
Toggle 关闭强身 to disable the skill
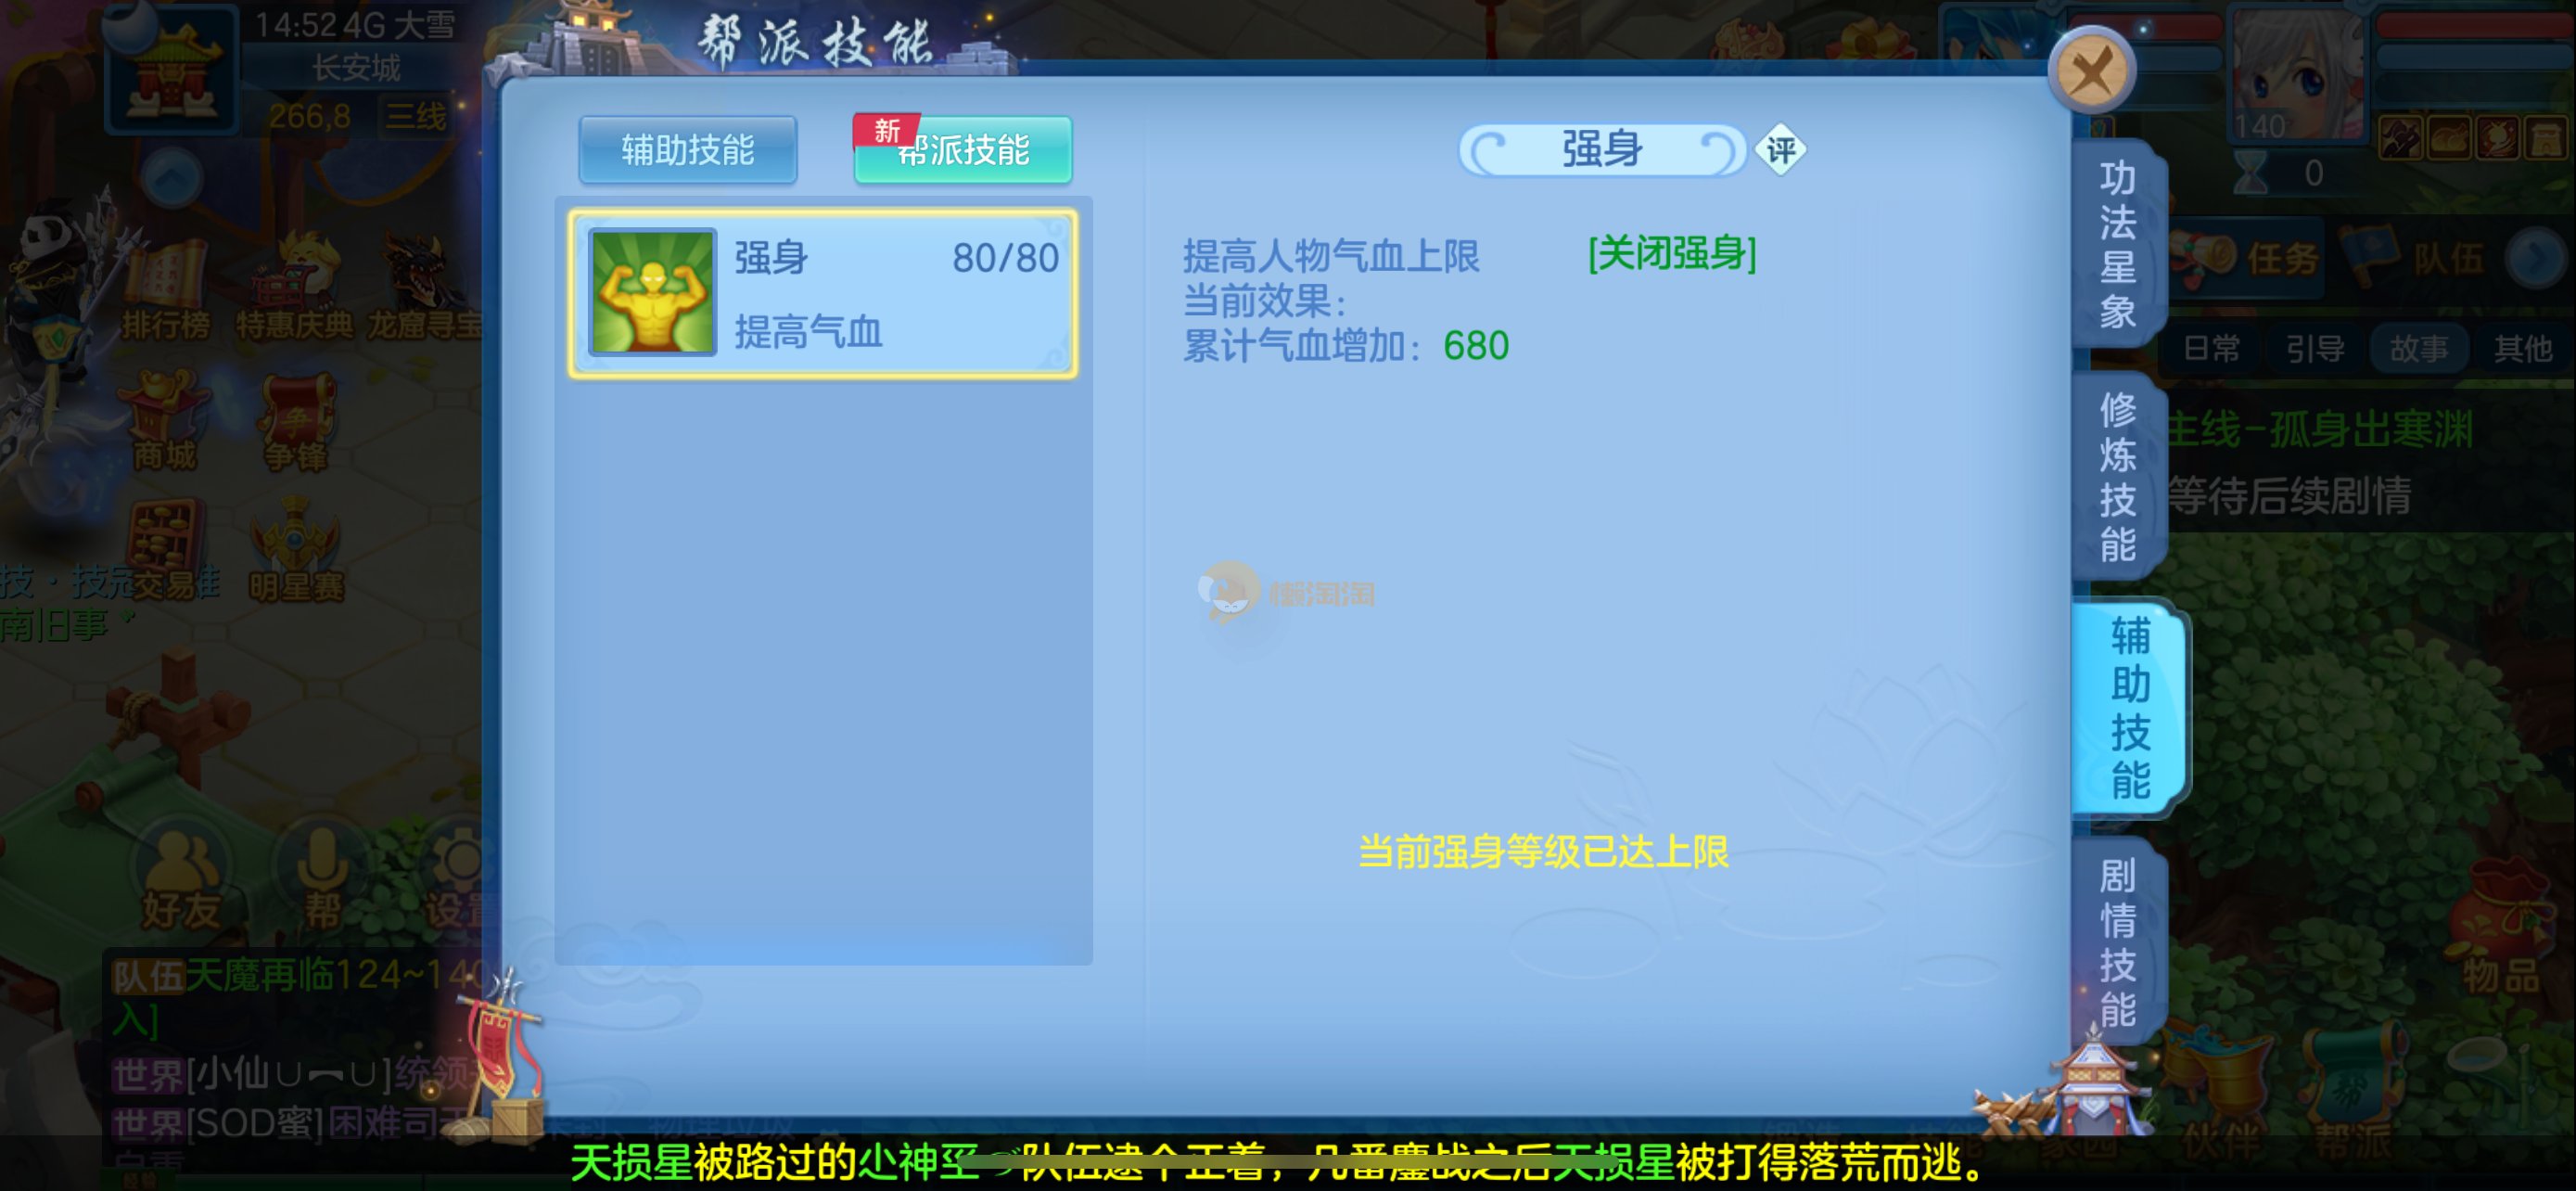coord(1671,253)
